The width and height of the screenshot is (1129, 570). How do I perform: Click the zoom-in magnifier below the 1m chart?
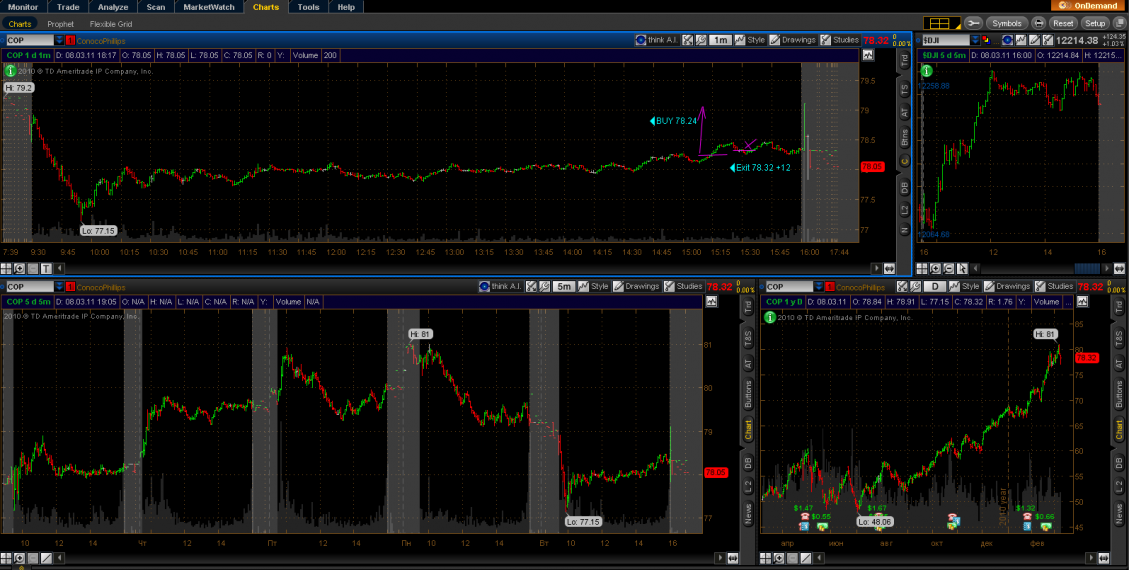coord(19,268)
